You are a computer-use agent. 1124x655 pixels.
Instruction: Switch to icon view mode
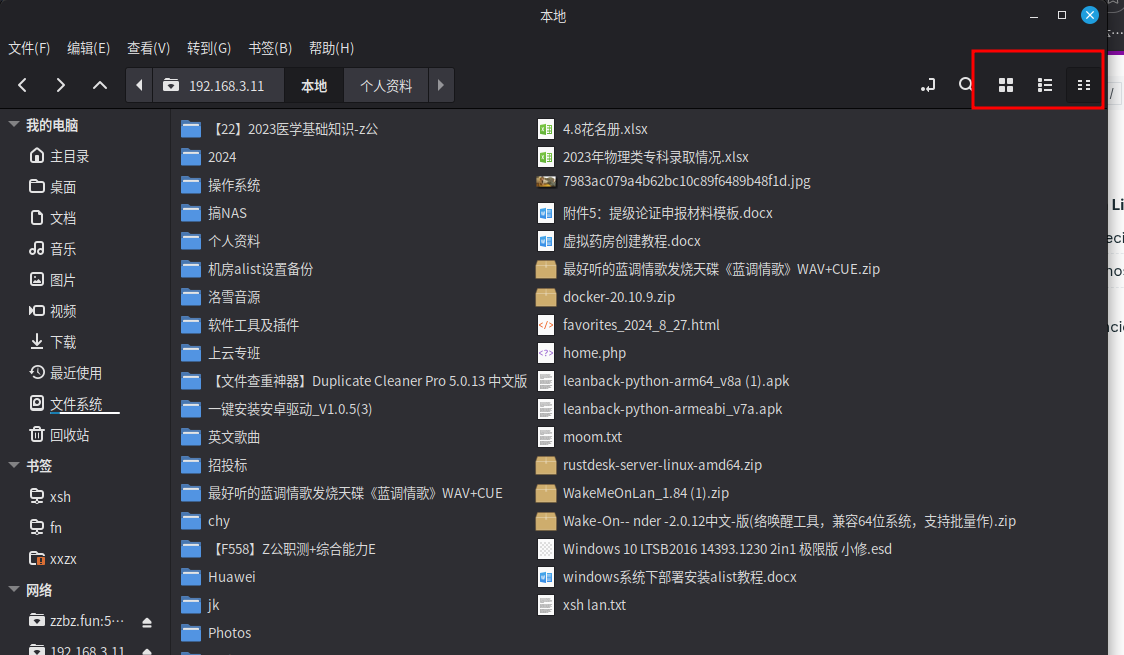(x=1004, y=85)
